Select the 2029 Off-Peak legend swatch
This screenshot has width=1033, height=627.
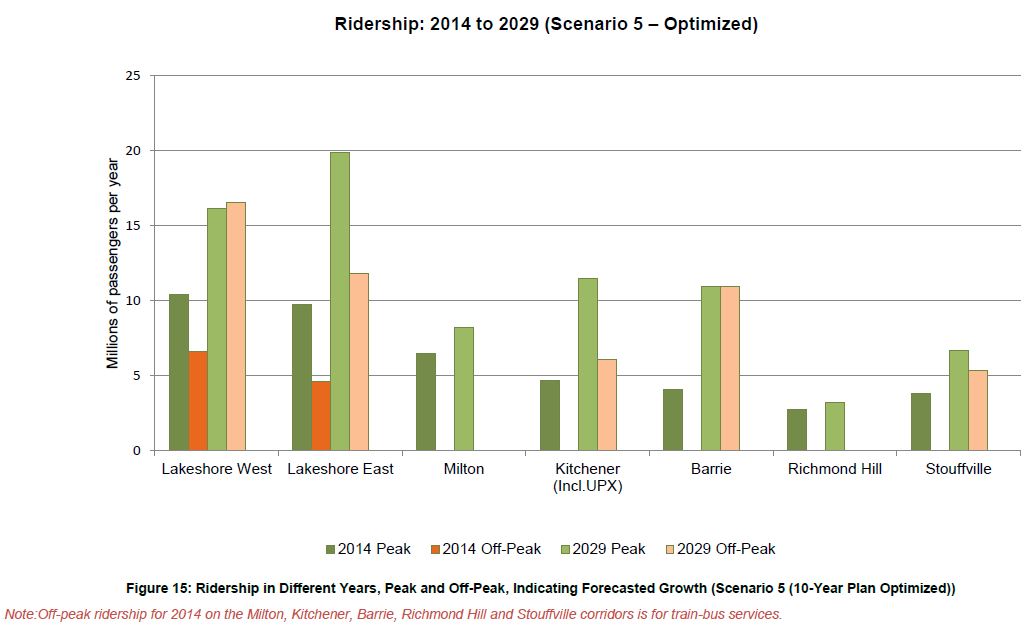click(x=670, y=549)
